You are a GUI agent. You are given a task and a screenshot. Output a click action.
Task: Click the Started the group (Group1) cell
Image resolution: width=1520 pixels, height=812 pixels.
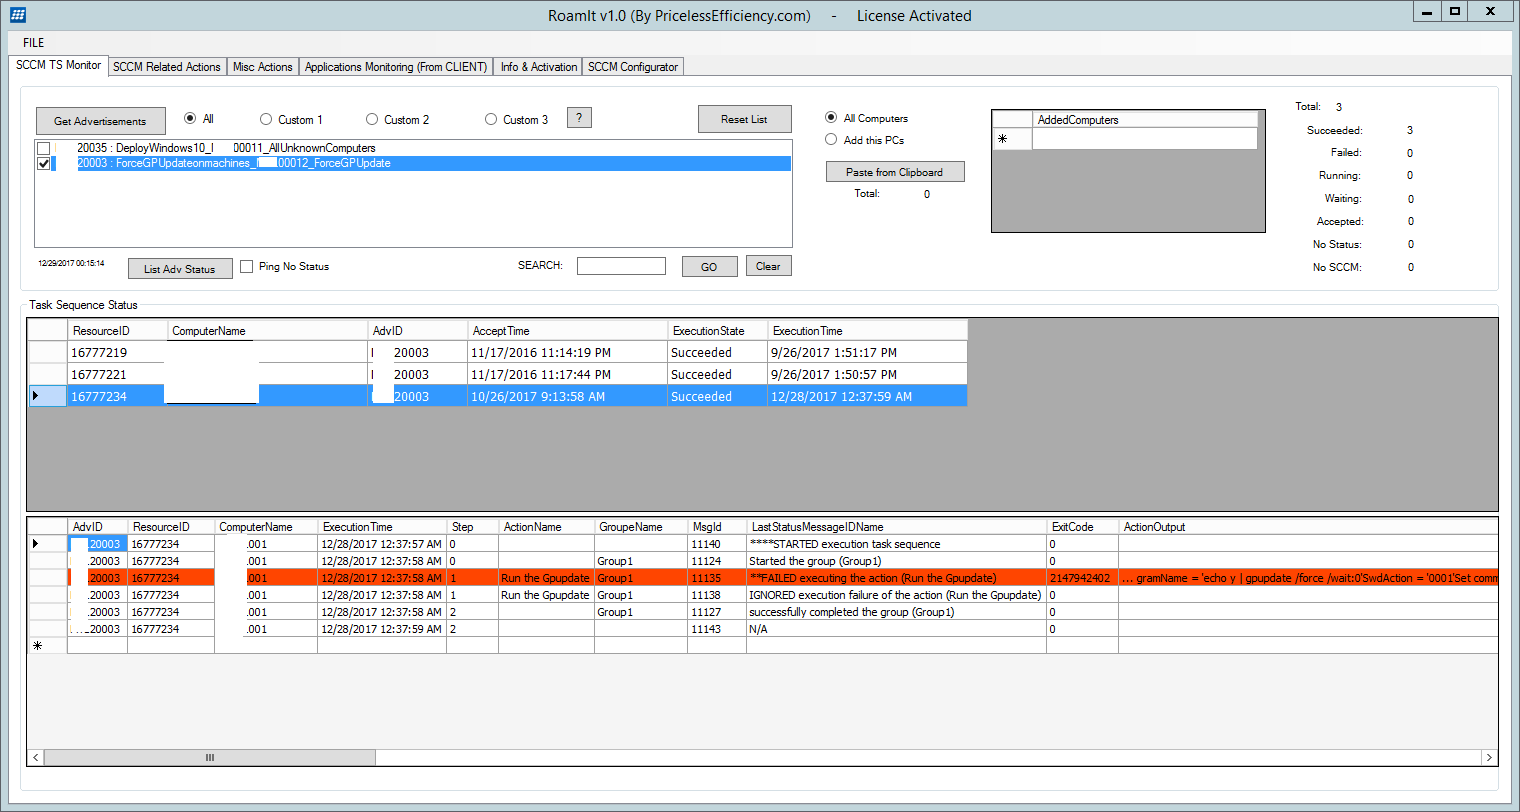pyautogui.click(x=896, y=561)
